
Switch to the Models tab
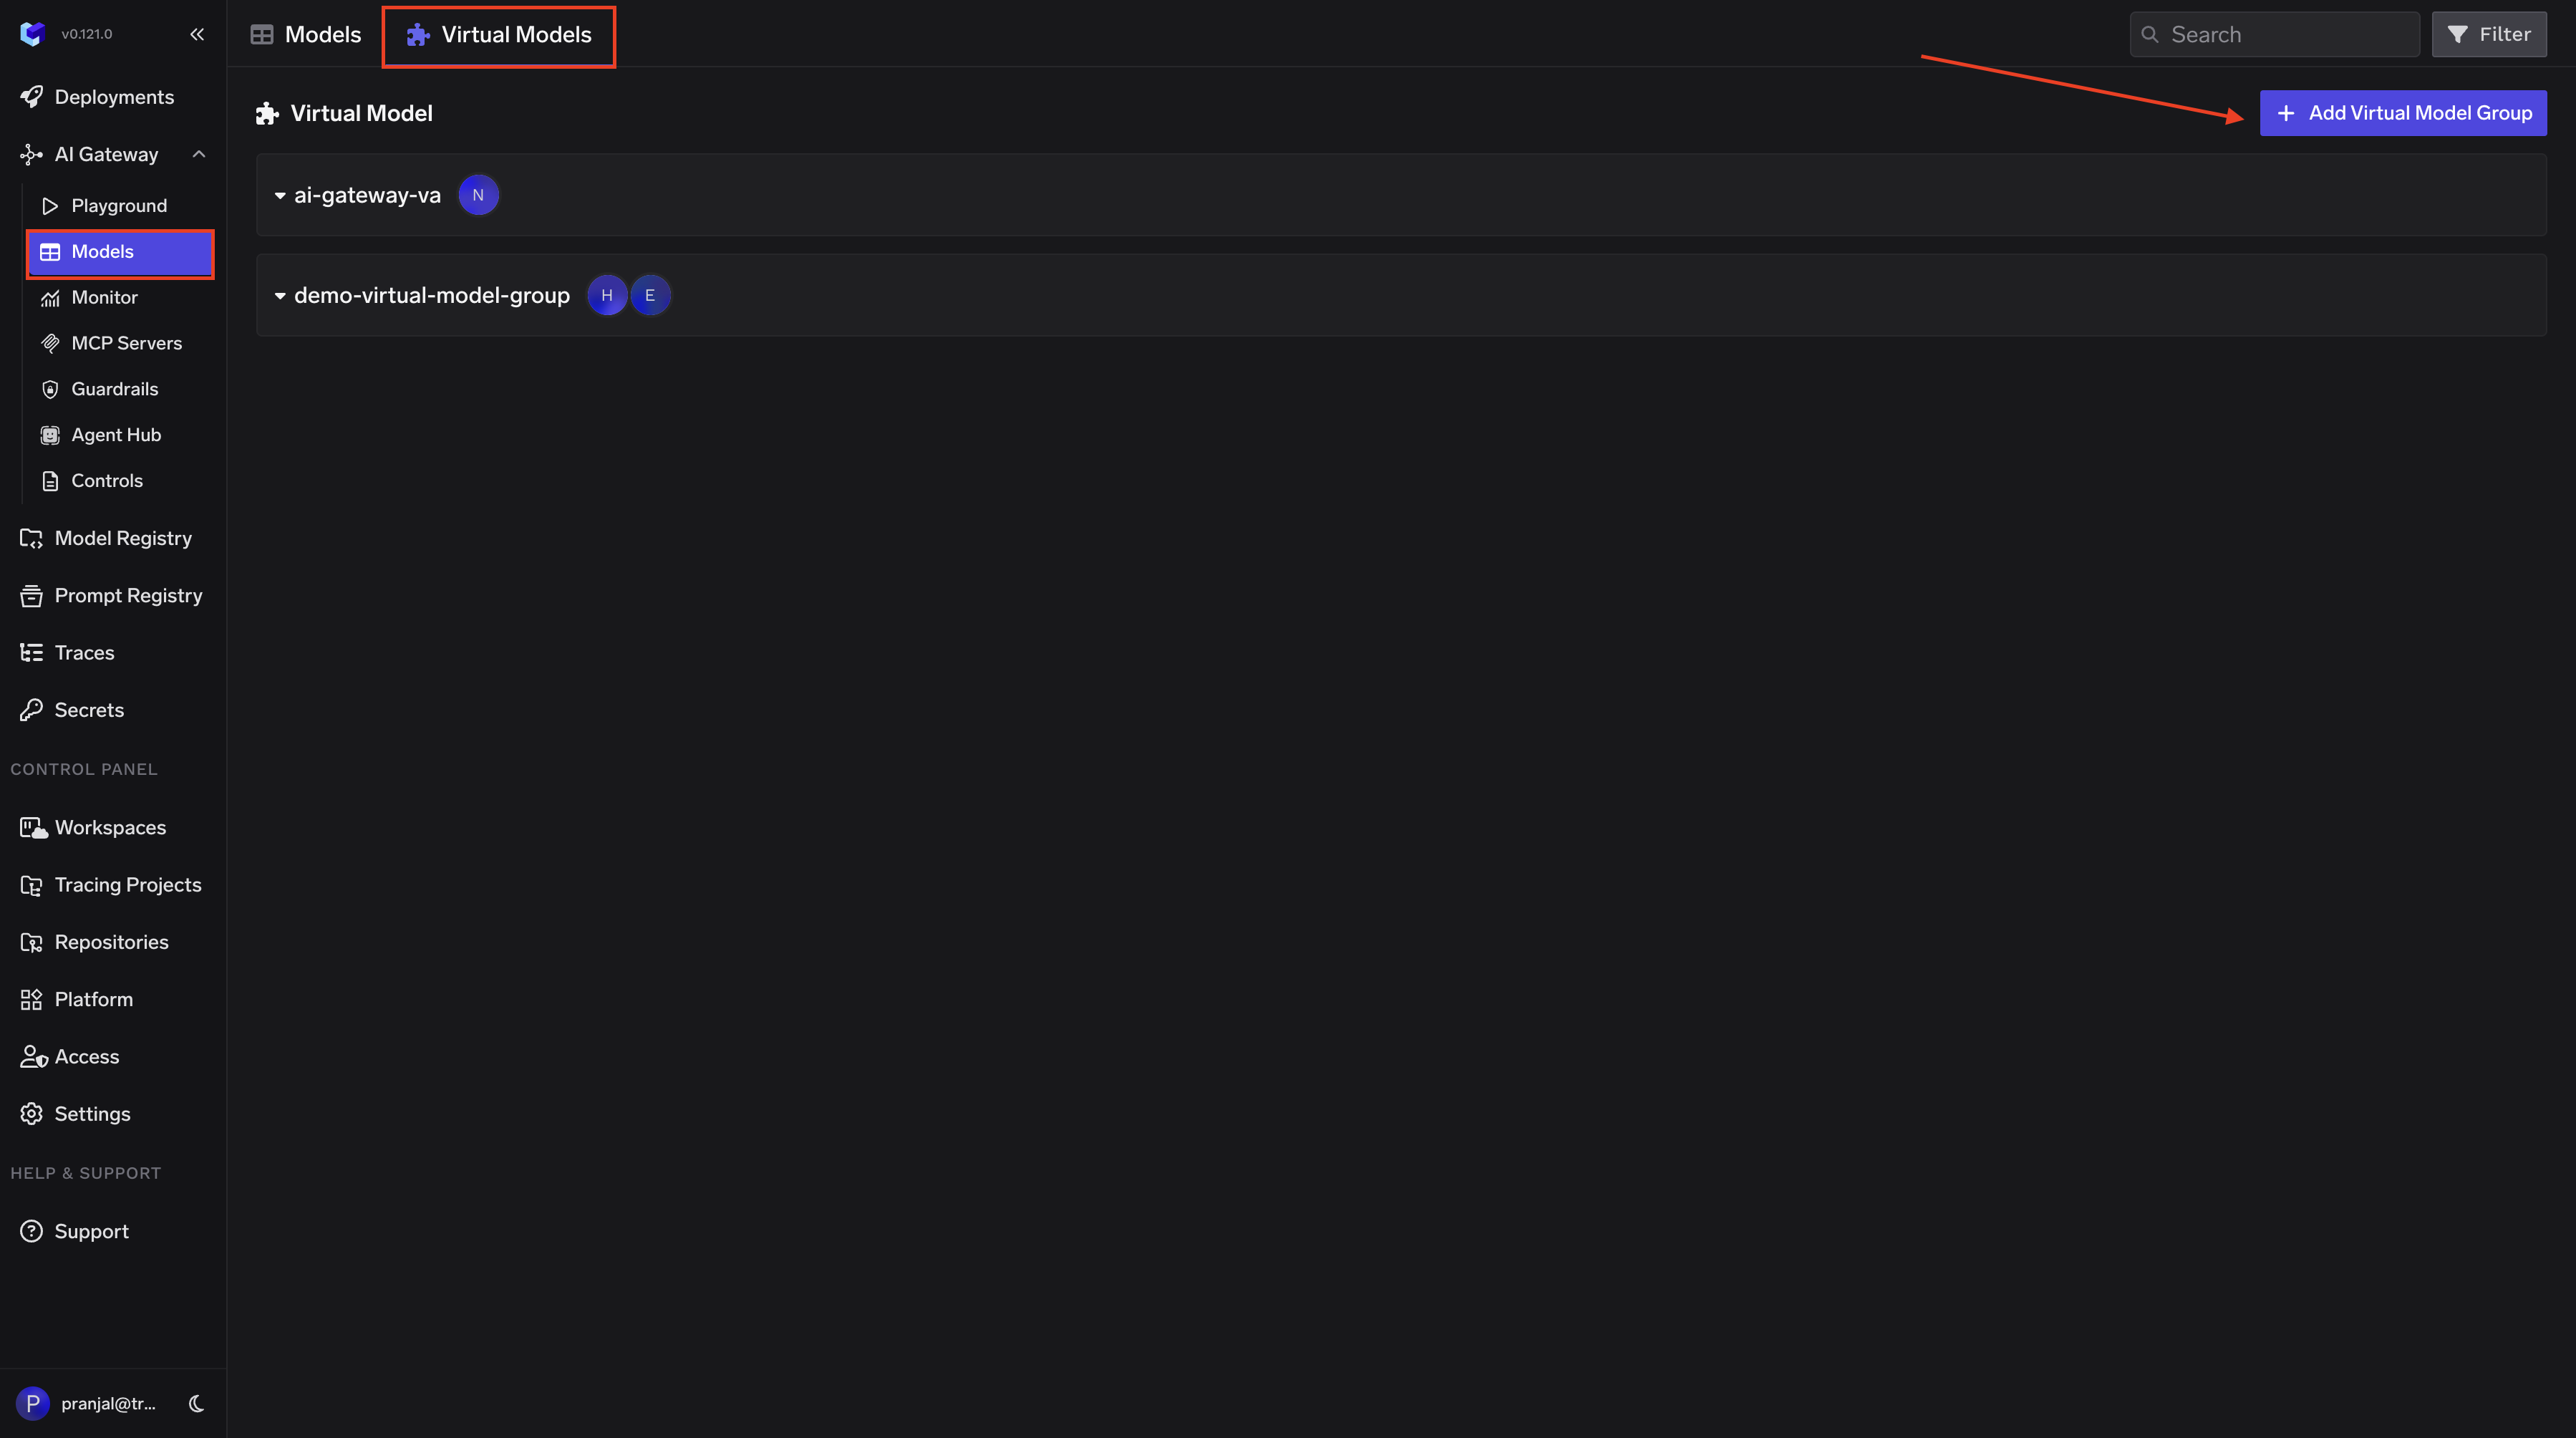[306, 35]
